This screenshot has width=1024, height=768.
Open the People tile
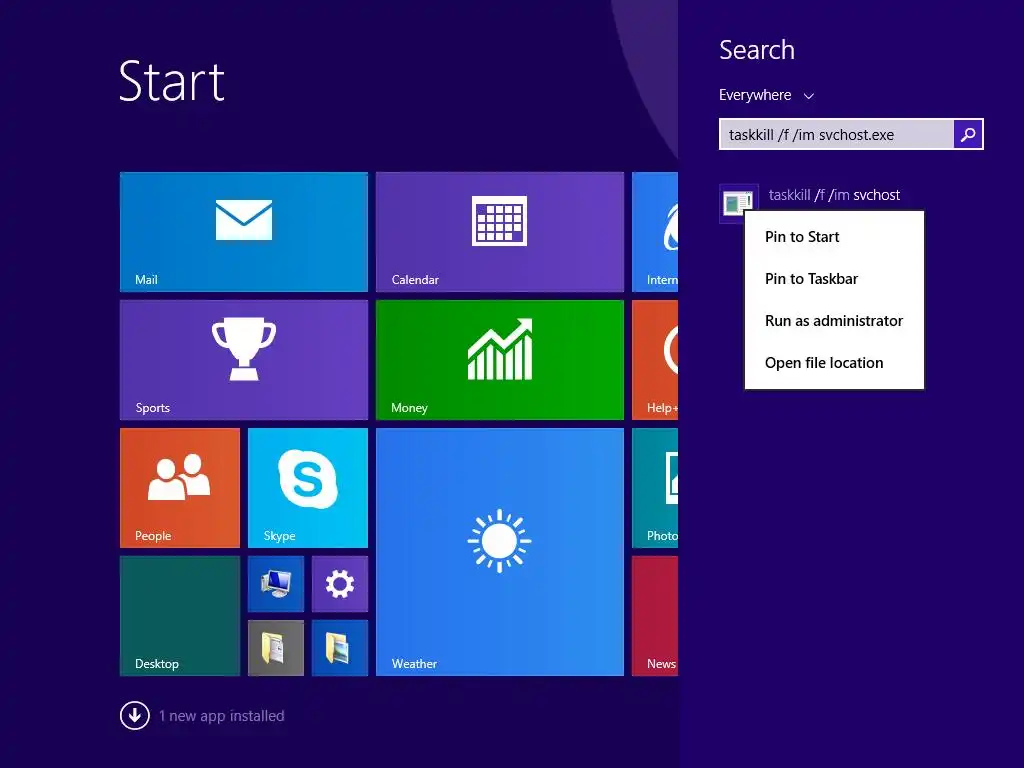(180, 488)
